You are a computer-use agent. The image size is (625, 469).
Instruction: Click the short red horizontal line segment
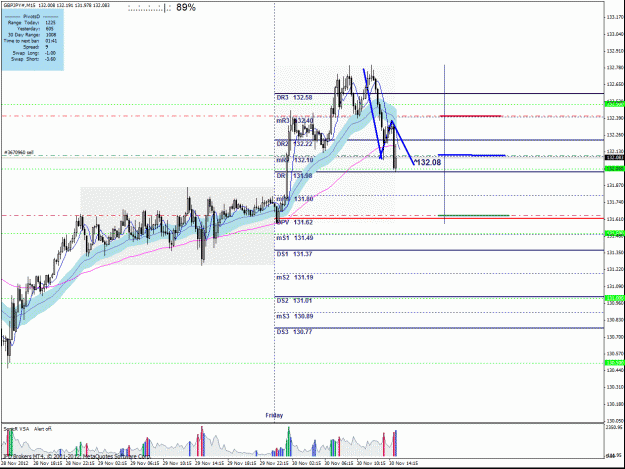click(x=470, y=116)
